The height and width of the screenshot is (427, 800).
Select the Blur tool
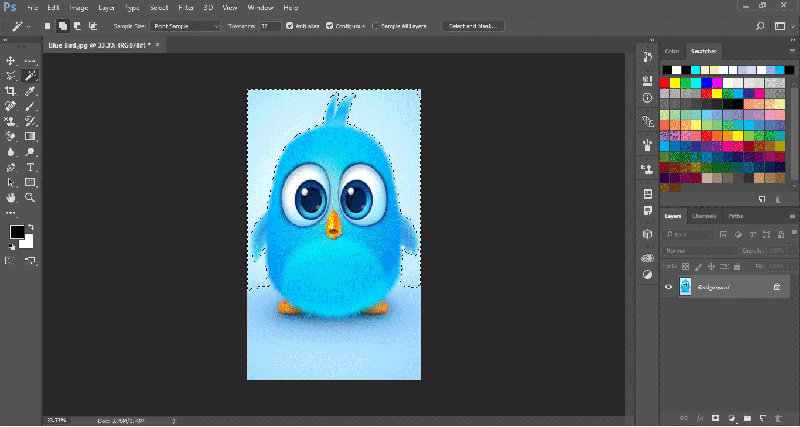click(10, 152)
